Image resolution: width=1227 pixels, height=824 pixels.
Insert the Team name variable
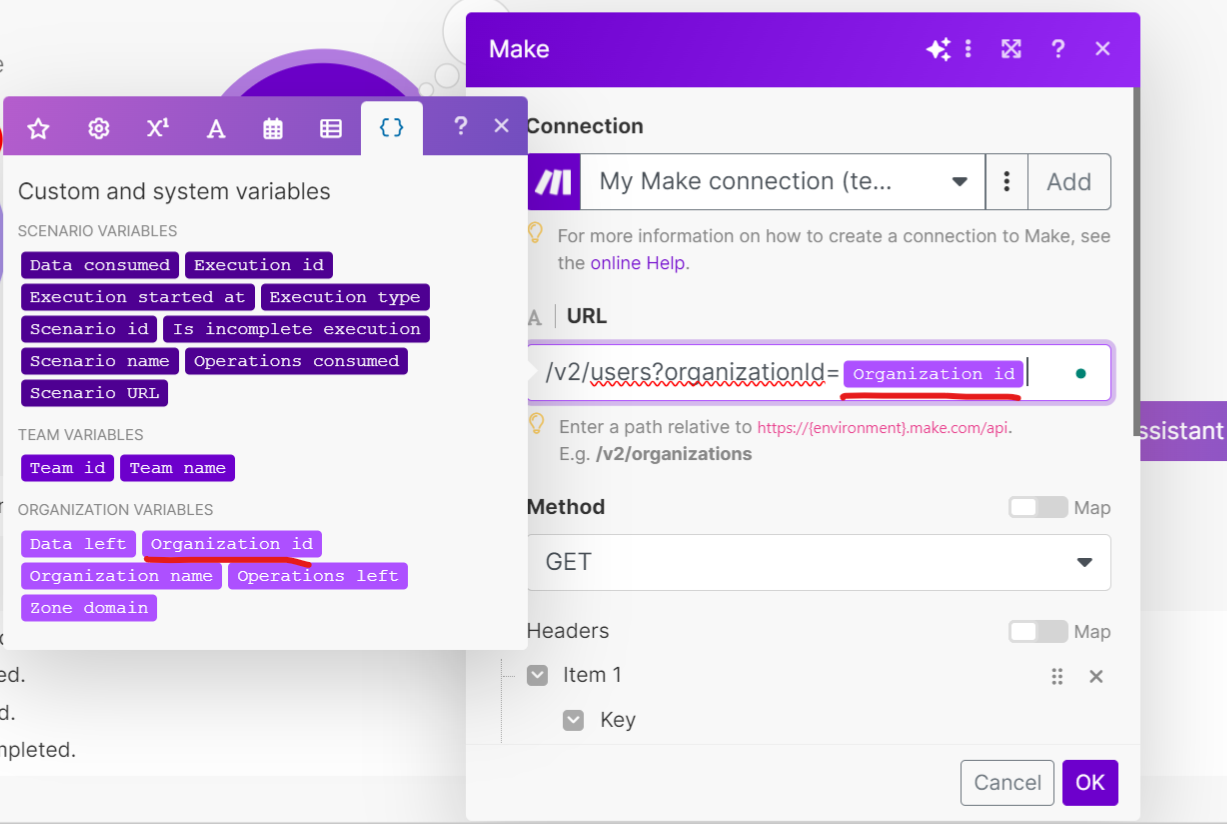point(178,468)
